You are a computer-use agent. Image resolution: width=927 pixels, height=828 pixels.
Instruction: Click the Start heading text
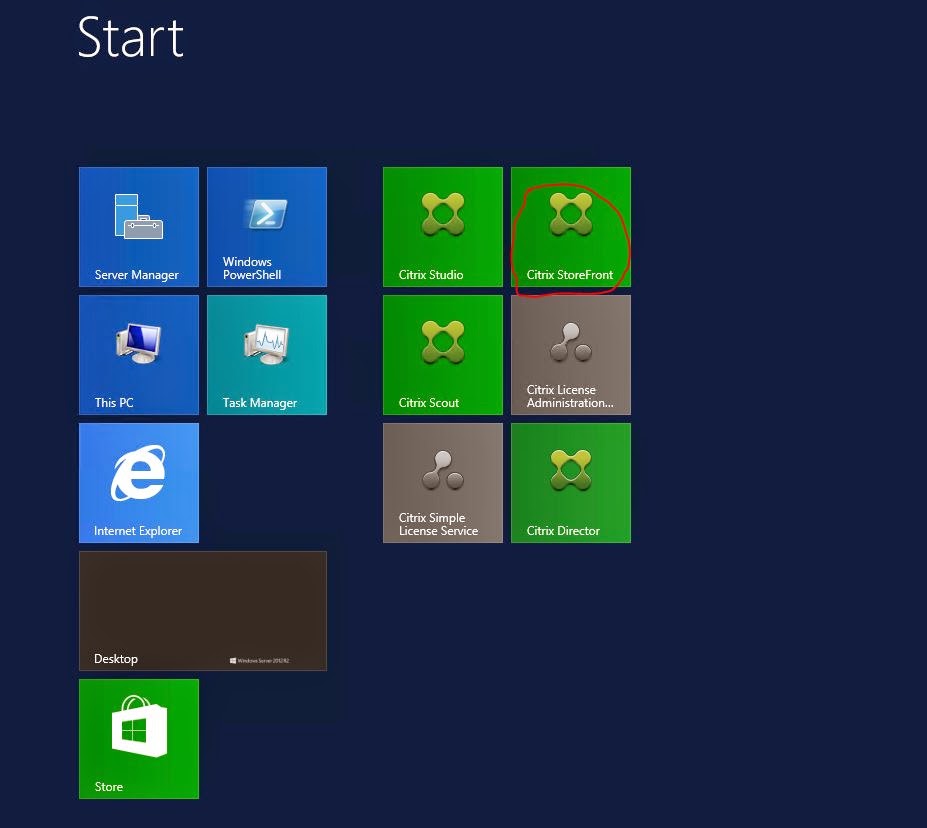click(130, 38)
